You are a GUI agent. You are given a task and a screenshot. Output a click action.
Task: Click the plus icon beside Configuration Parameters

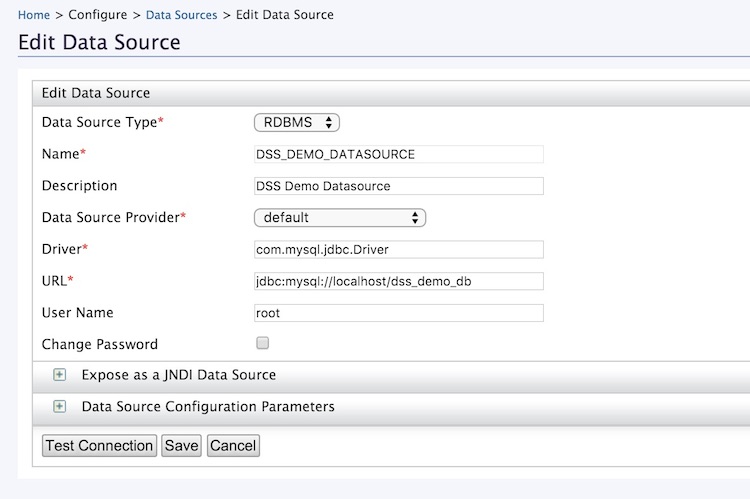59,407
